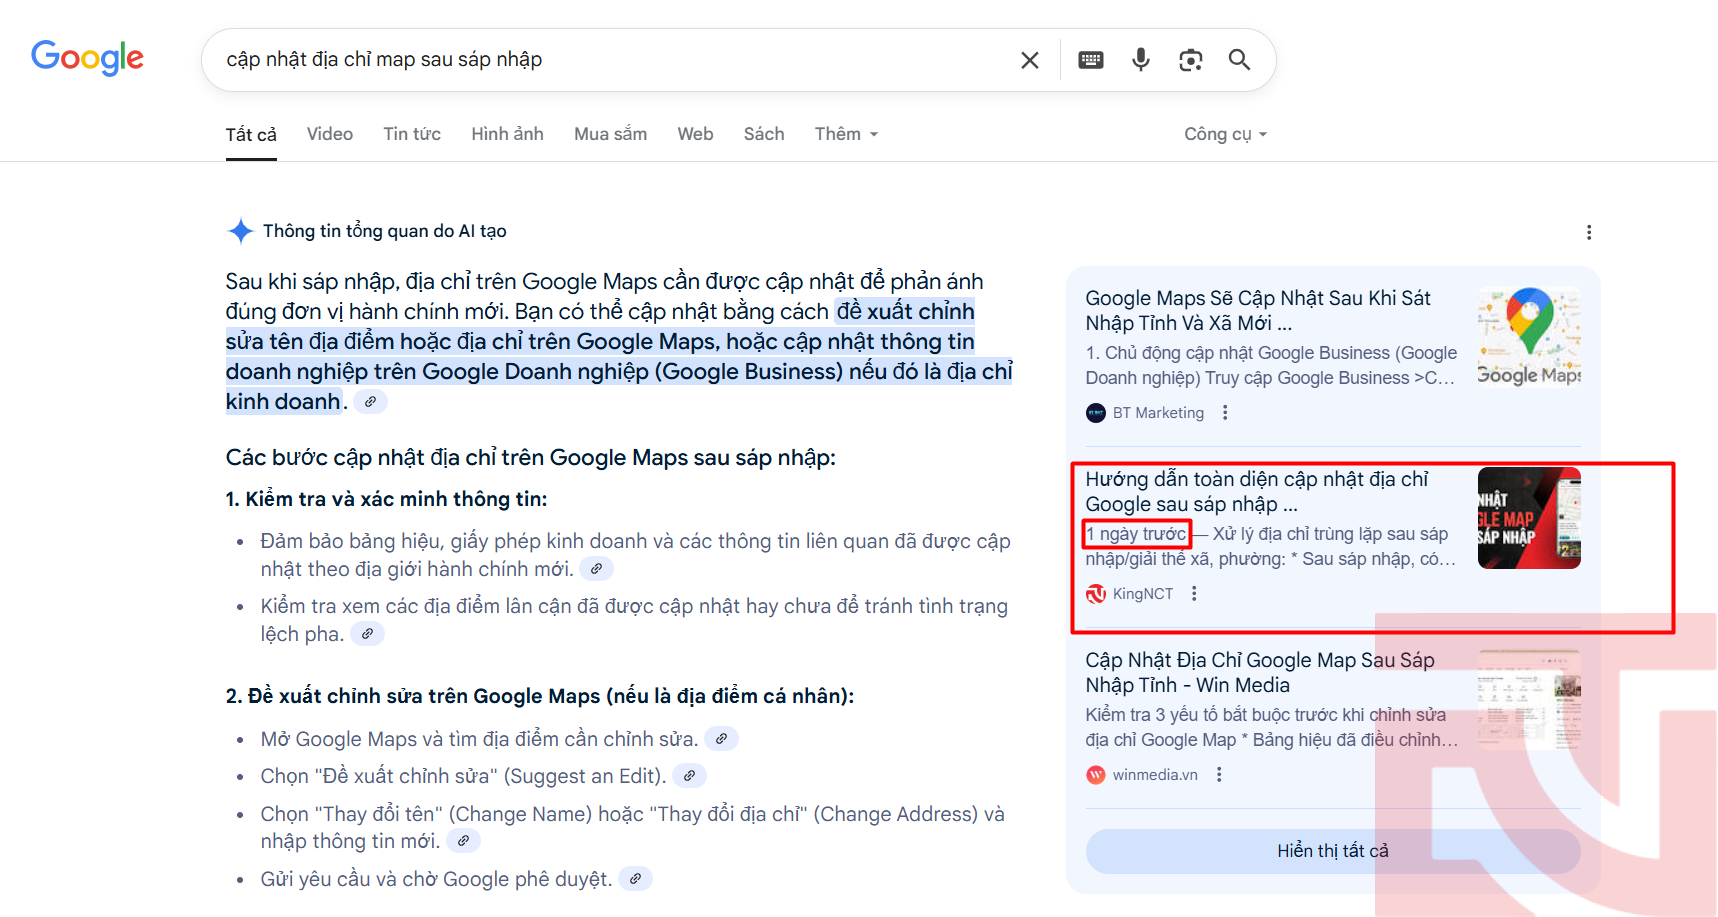Start voice search with microphone icon
Screen dimensions: 1718x917
tap(1140, 60)
